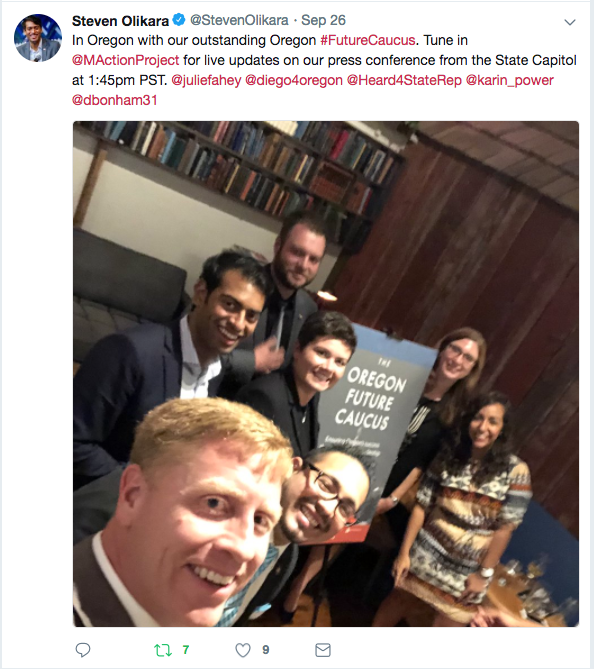Click the Steven Olikara display name
594x669 pixels.
[x=120, y=20]
